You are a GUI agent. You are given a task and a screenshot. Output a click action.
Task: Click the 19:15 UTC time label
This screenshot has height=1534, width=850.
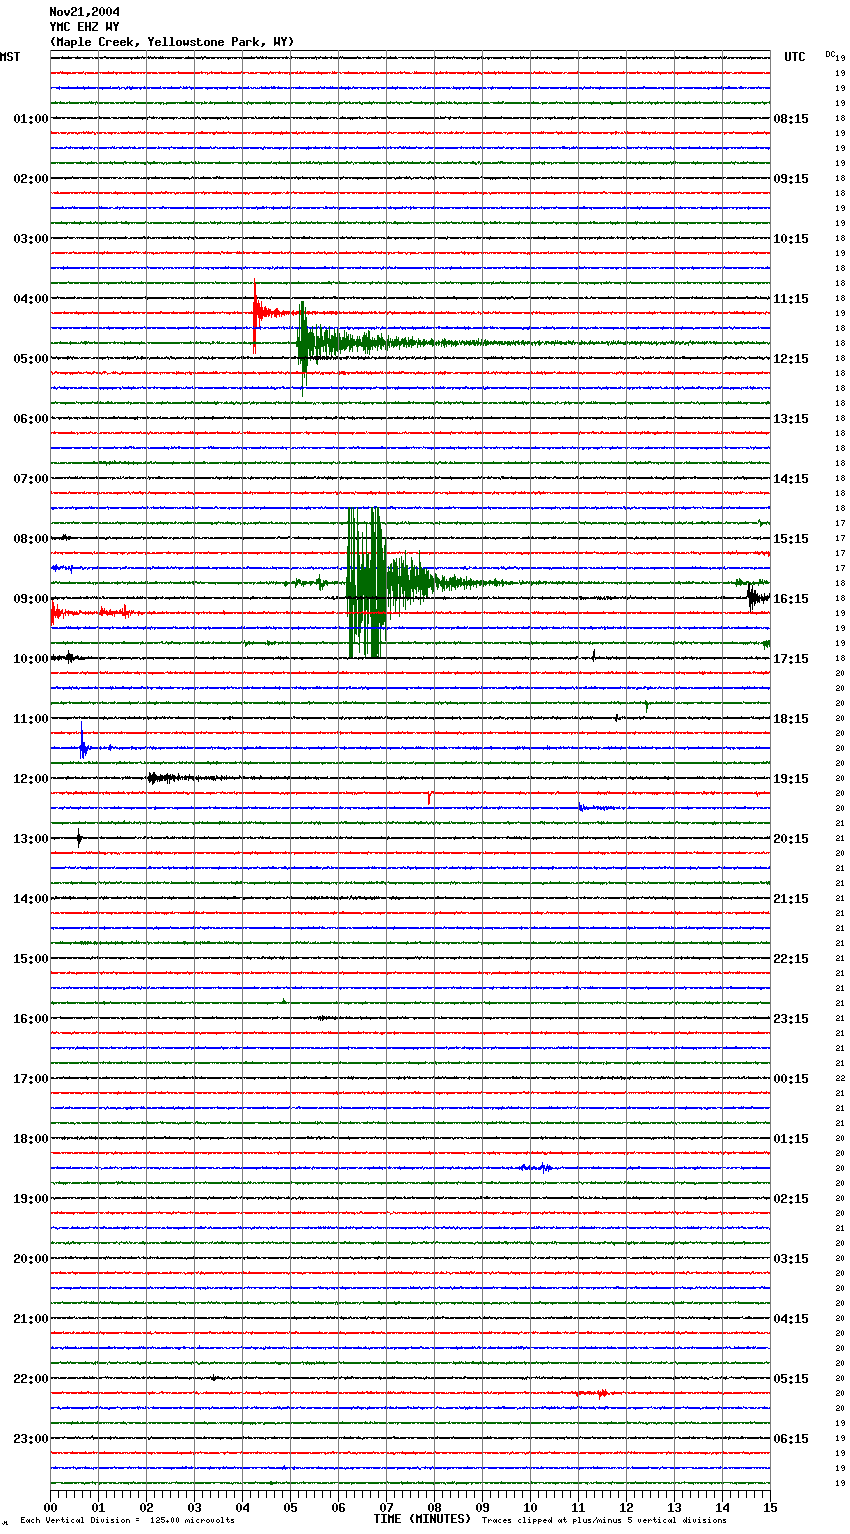(x=791, y=779)
